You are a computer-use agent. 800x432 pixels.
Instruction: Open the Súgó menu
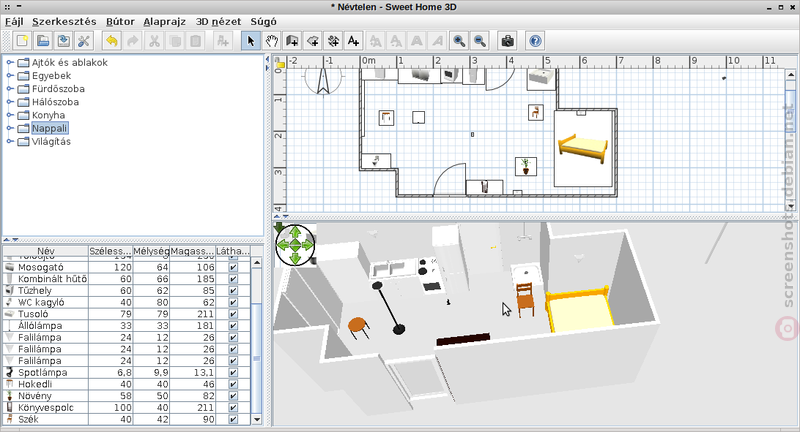point(263,21)
